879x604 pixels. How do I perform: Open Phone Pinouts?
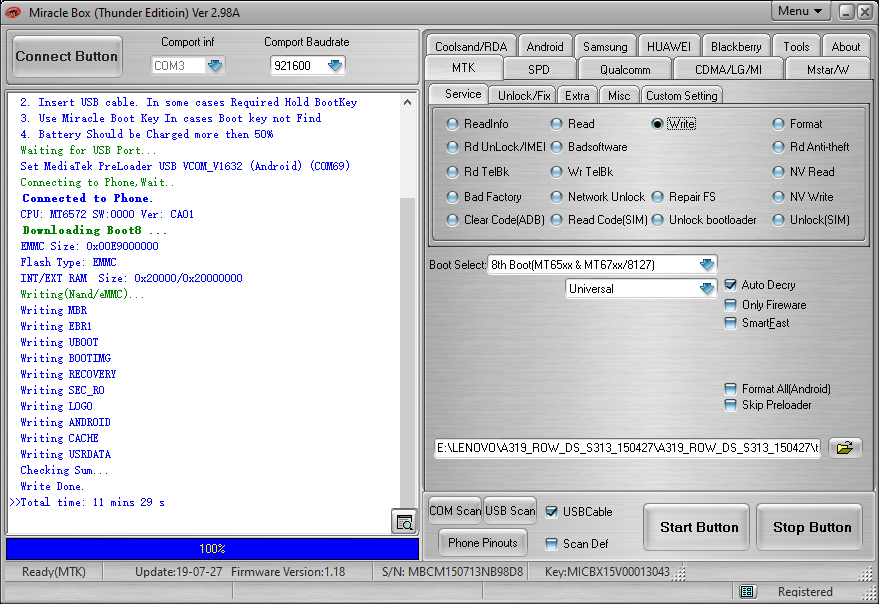pos(482,542)
